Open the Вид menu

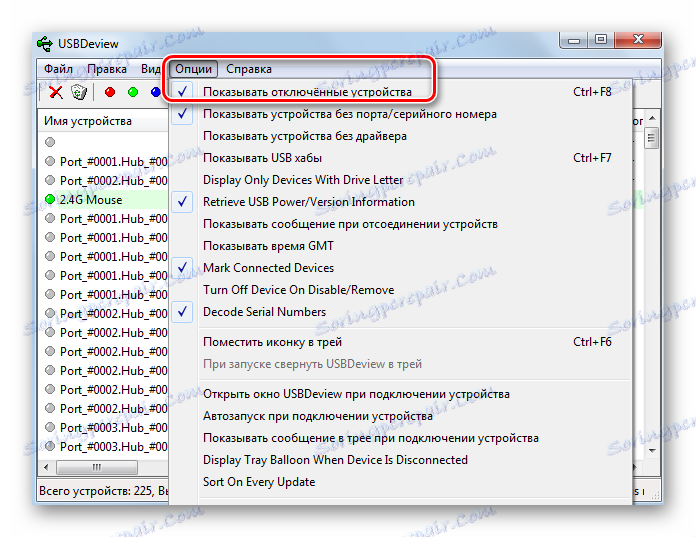tap(150, 69)
